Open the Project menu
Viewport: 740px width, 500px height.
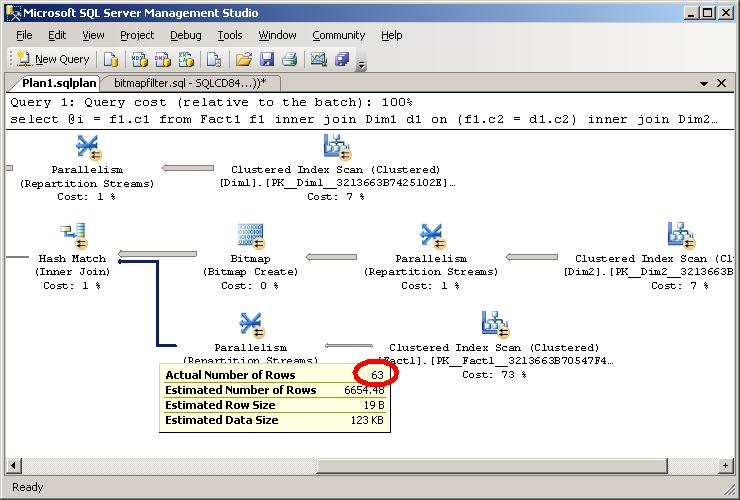pos(137,35)
